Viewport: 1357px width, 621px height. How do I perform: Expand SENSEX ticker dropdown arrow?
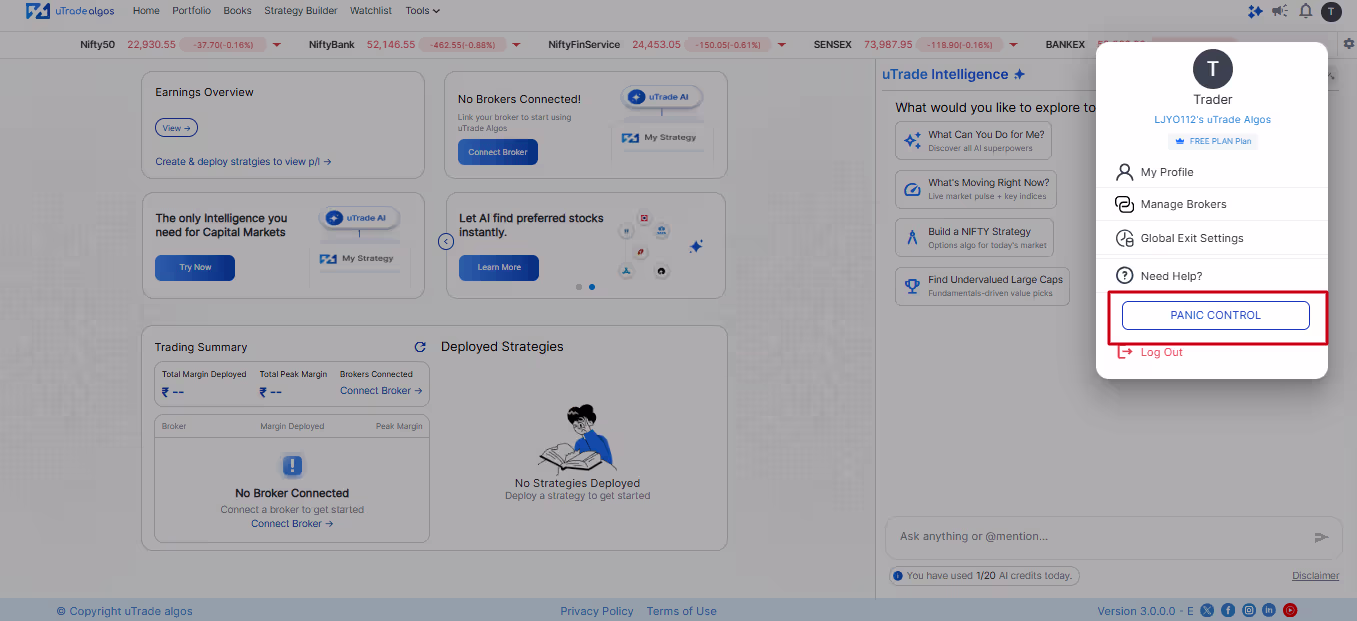point(1015,45)
